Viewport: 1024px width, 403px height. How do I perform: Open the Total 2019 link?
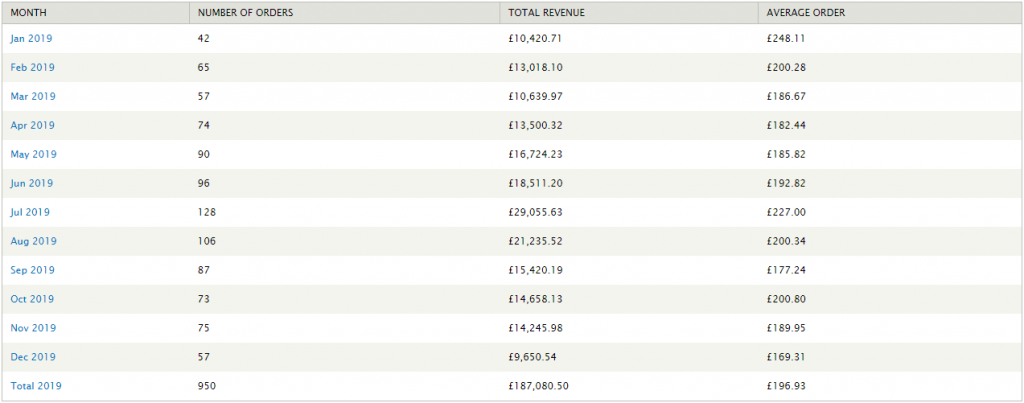[x=36, y=386]
